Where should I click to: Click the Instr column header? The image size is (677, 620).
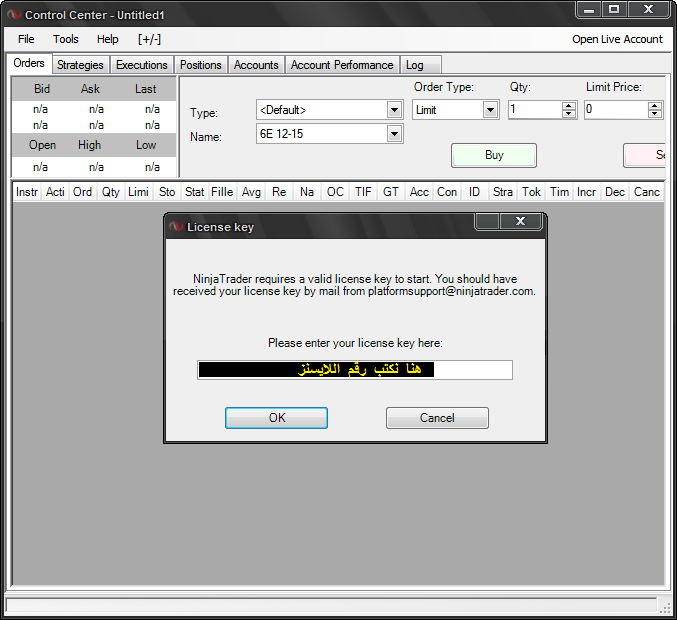pos(27,192)
